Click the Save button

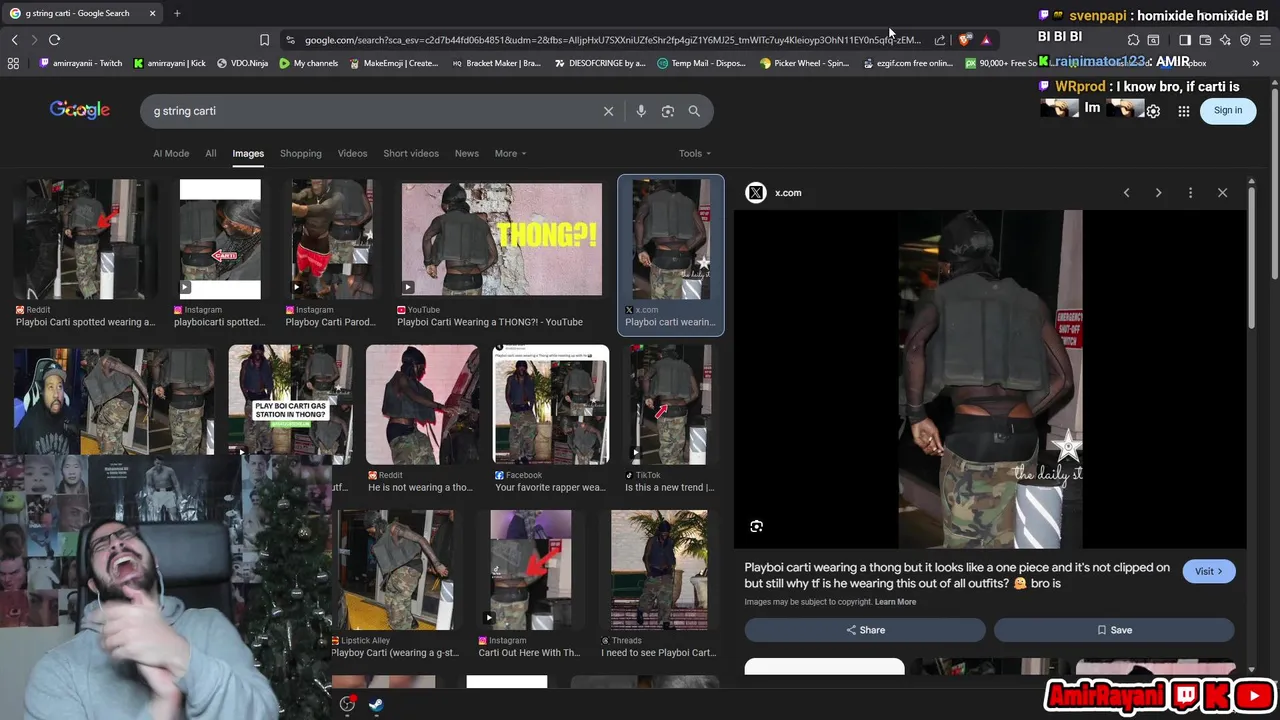(1114, 630)
